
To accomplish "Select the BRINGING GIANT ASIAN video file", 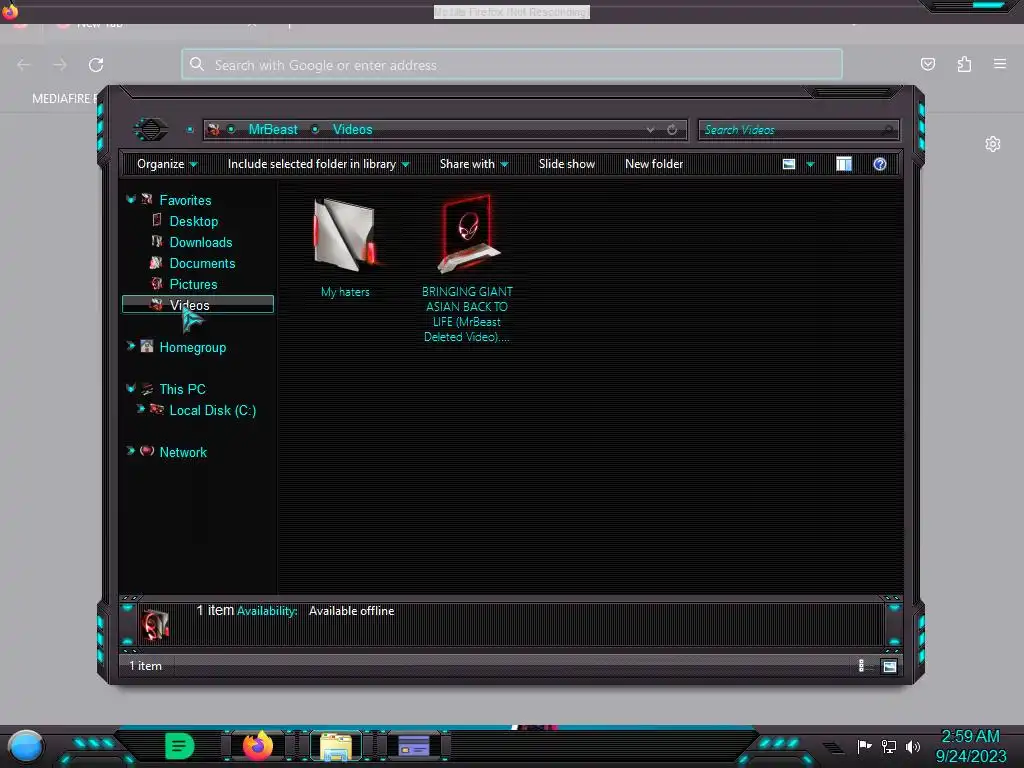I will tap(467, 269).
